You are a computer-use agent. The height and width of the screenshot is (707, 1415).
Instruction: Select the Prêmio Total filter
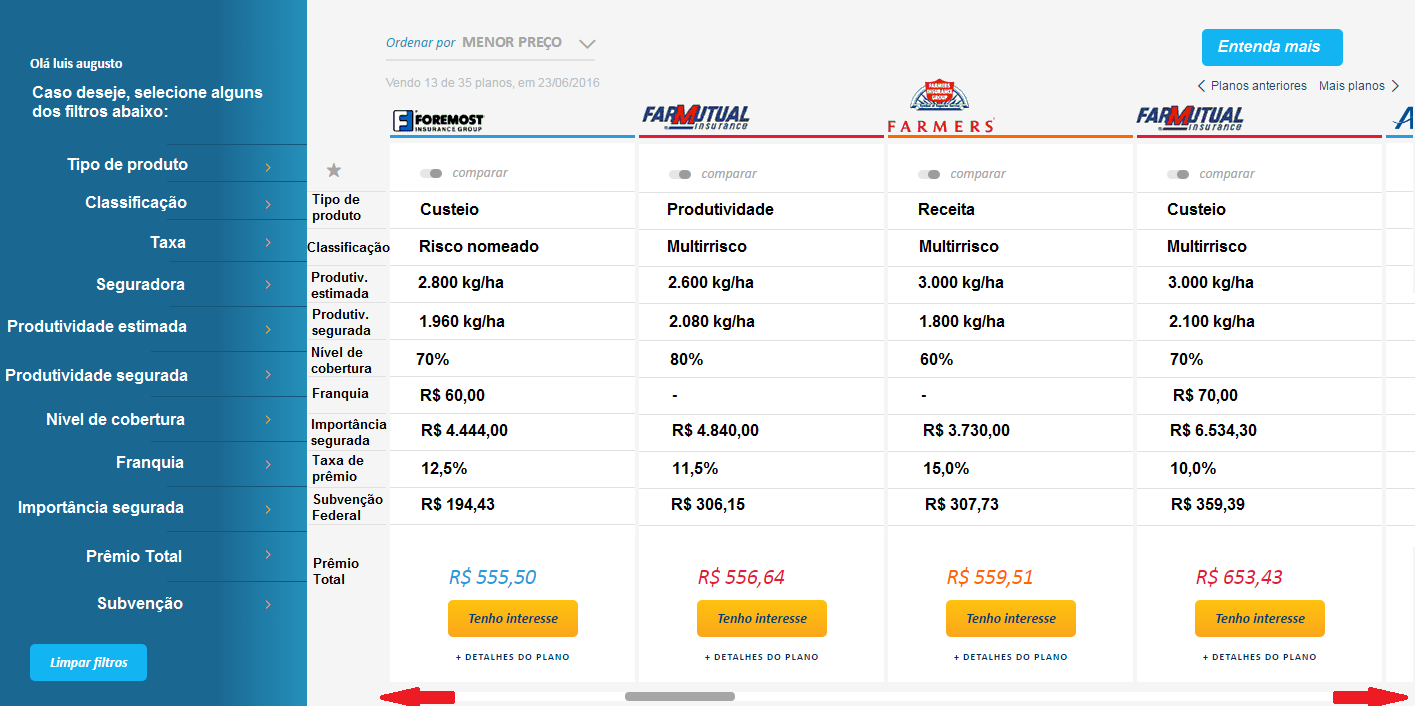[170, 556]
